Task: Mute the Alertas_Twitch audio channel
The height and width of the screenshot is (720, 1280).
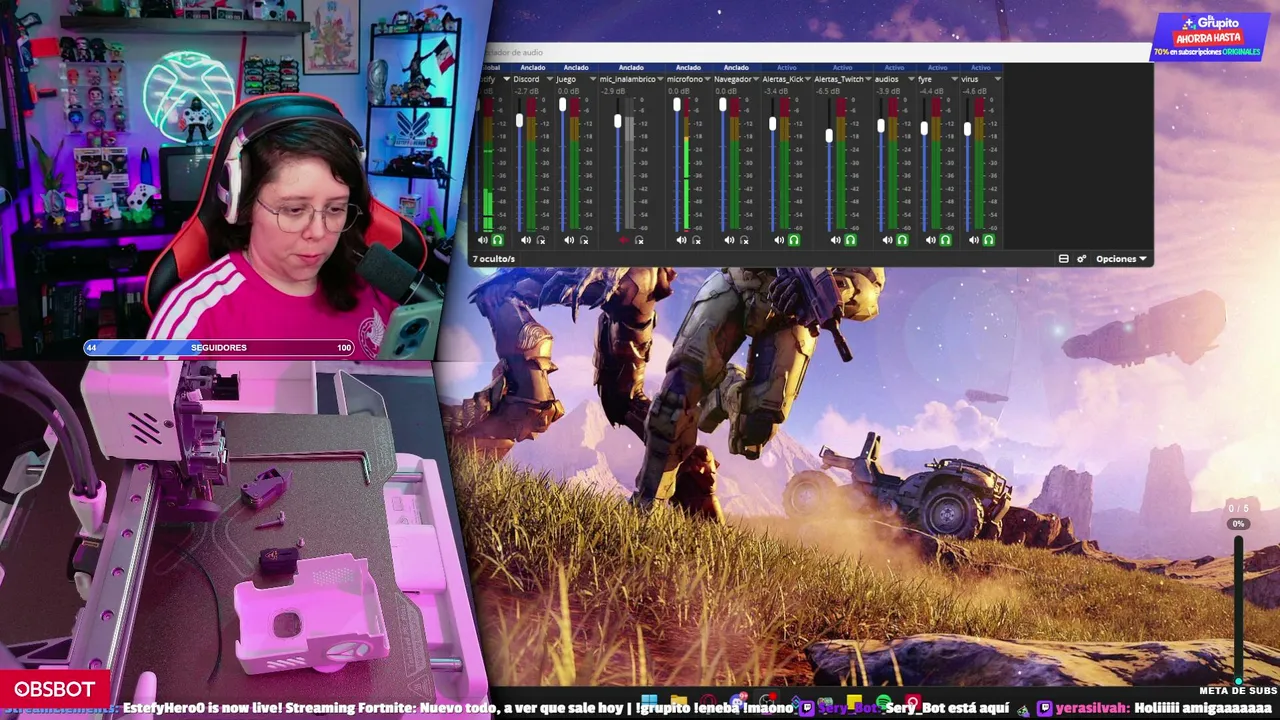Action: point(835,240)
